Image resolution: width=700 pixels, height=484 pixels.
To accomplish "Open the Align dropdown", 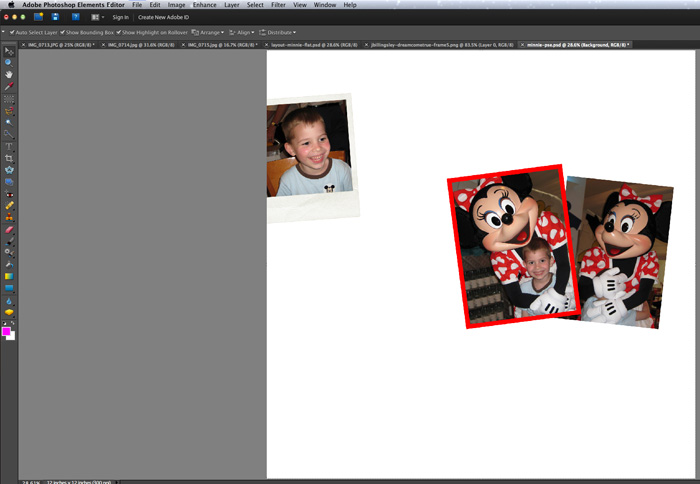I will pos(242,33).
